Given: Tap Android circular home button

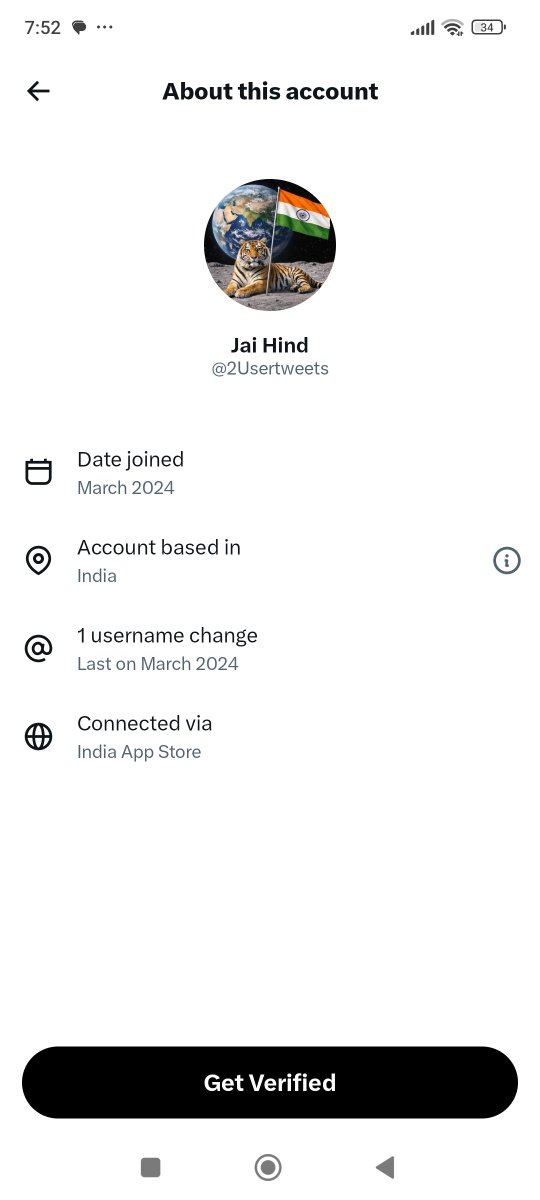Looking at the screenshot, I should [268, 1167].
